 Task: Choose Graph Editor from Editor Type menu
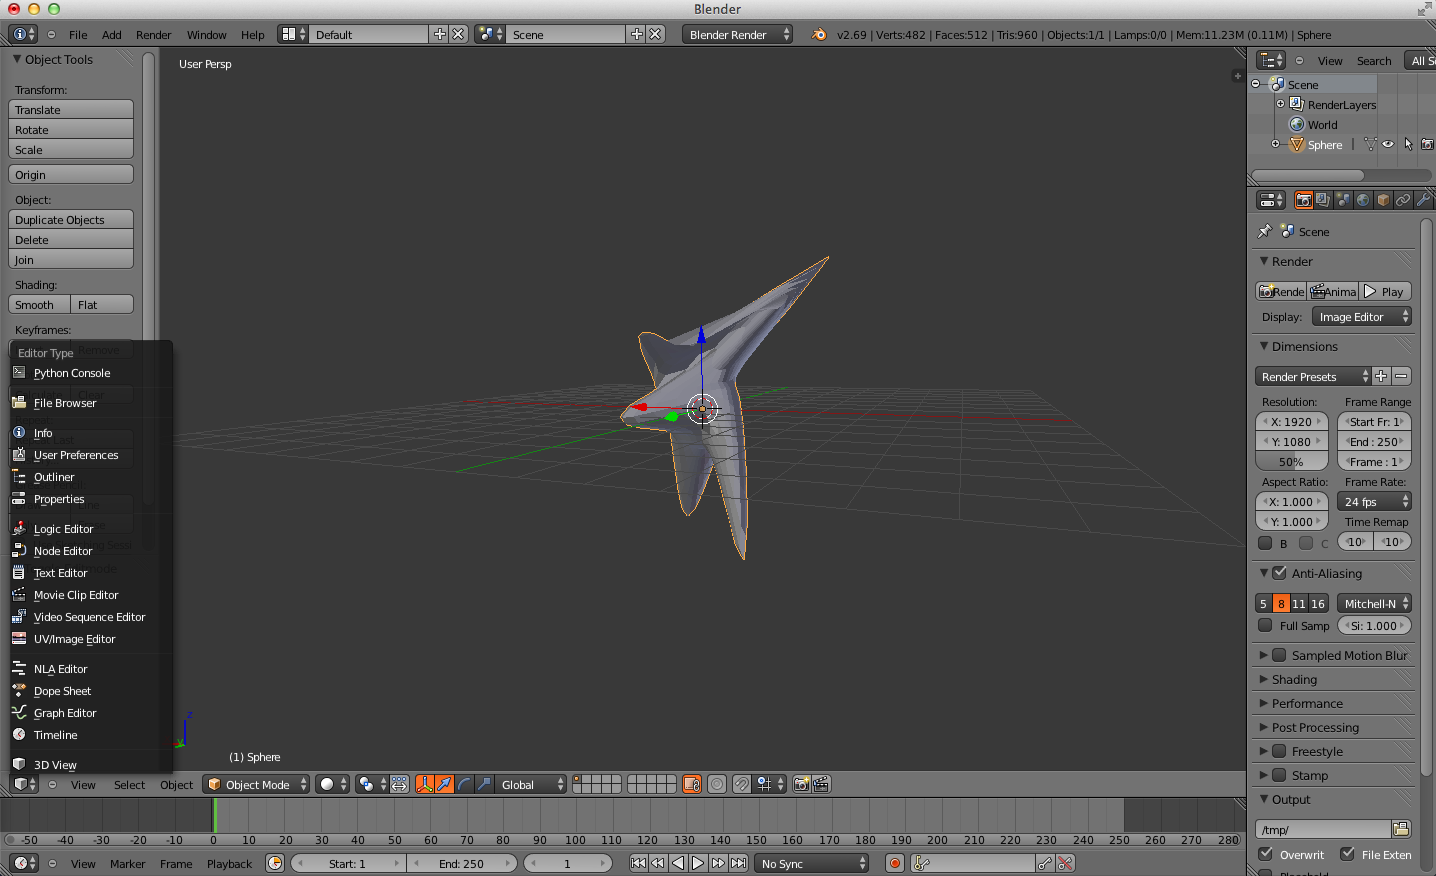pos(65,713)
